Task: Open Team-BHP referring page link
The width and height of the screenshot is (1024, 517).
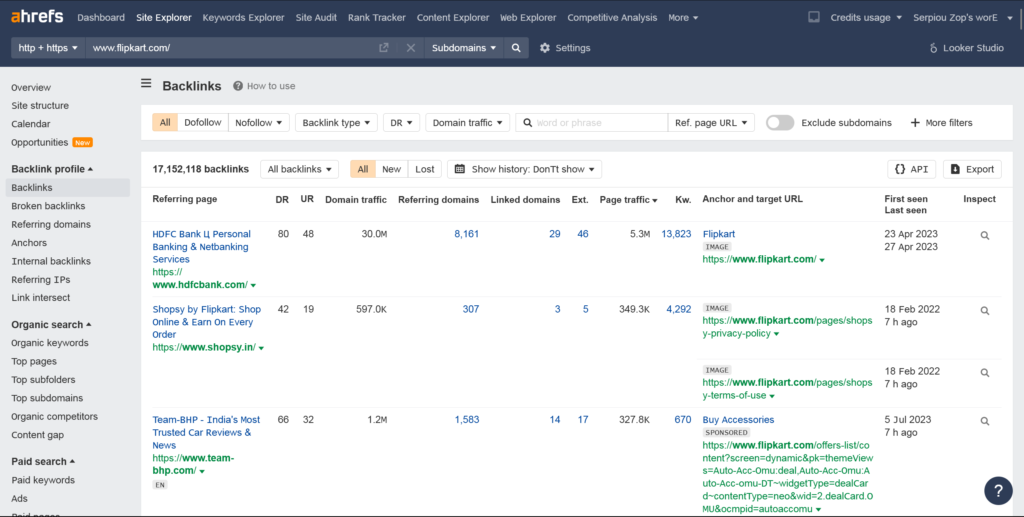Action: point(206,432)
